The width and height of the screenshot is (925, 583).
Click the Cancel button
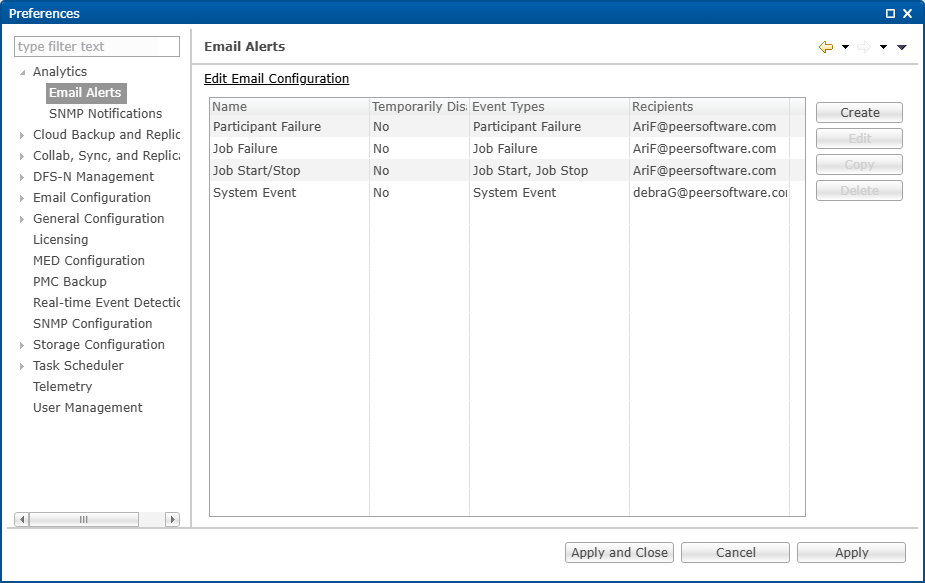[736, 552]
